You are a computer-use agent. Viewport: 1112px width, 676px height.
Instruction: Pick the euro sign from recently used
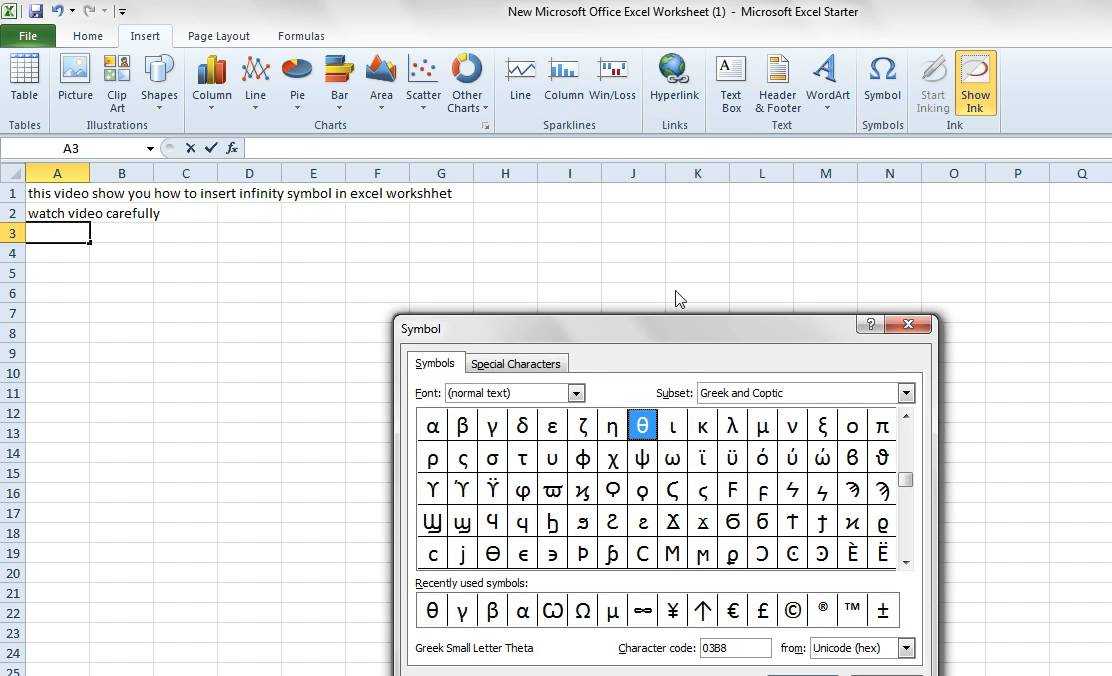pyautogui.click(x=733, y=610)
